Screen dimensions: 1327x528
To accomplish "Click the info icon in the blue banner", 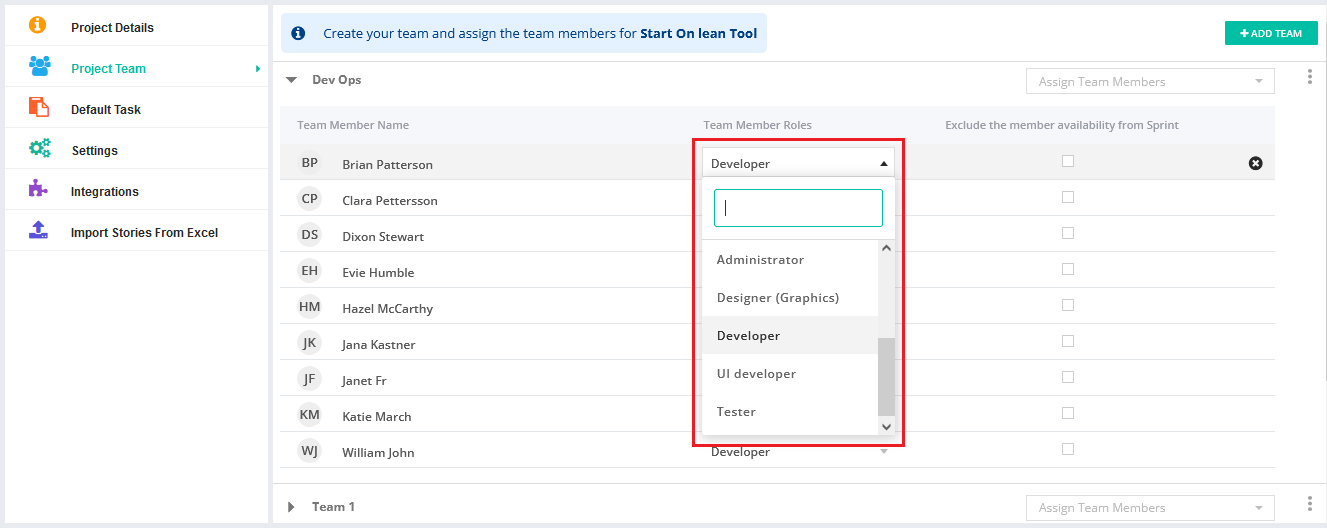I will coord(298,33).
